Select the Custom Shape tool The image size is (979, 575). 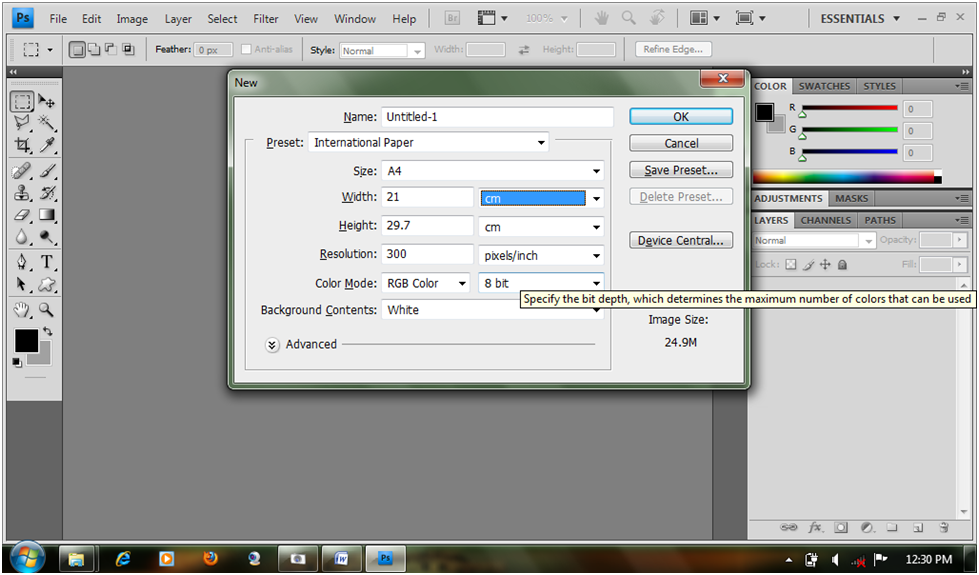click(x=47, y=284)
